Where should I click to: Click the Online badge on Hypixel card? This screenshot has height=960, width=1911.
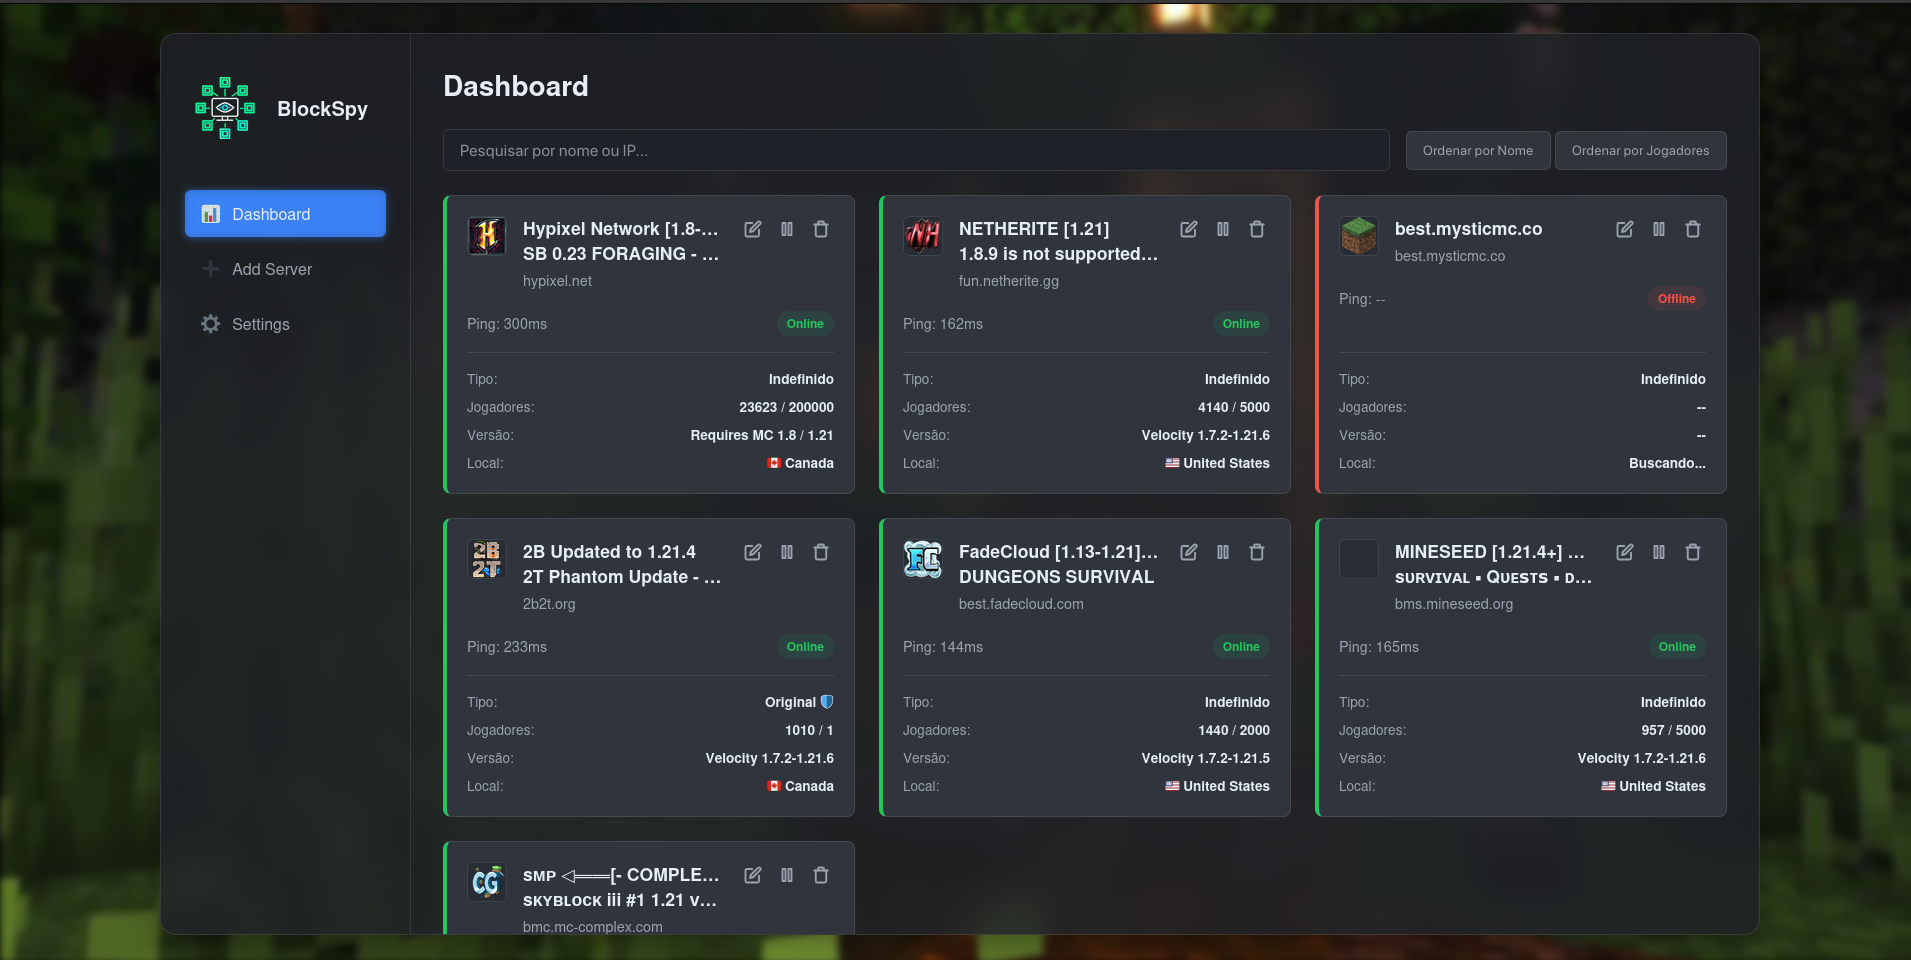tap(805, 324)
